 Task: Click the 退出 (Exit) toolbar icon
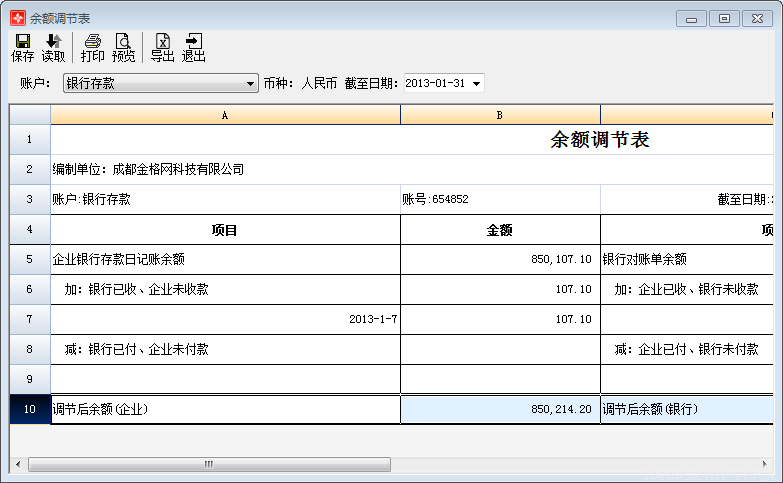[x=194, y=47]
